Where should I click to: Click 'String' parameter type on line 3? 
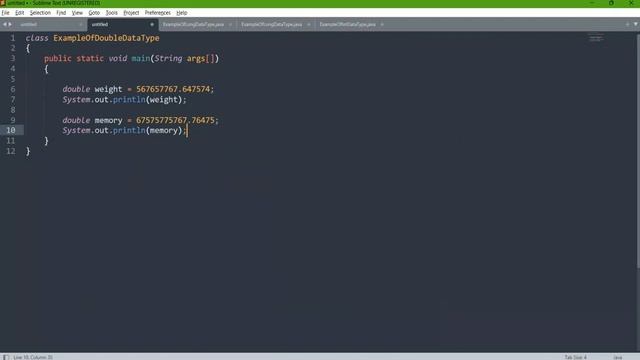click(x=168, y=58)
